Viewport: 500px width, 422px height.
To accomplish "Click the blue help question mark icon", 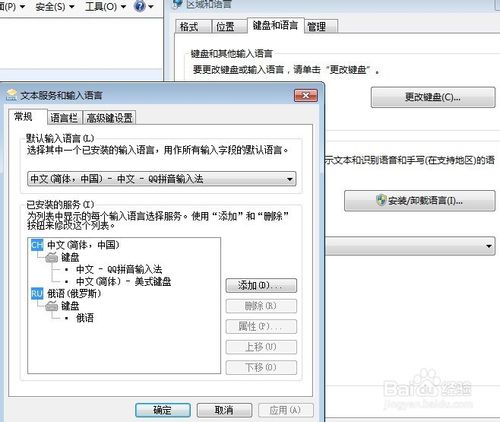I will (140, 6).
